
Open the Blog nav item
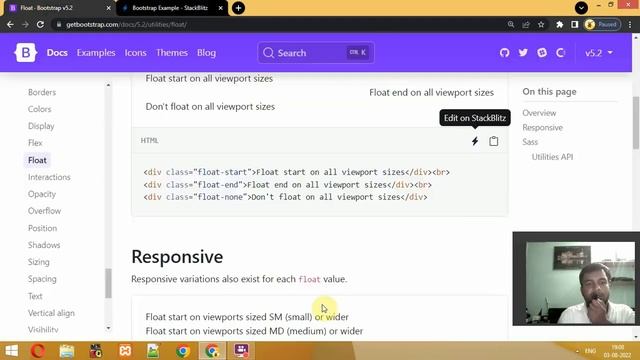207,53
